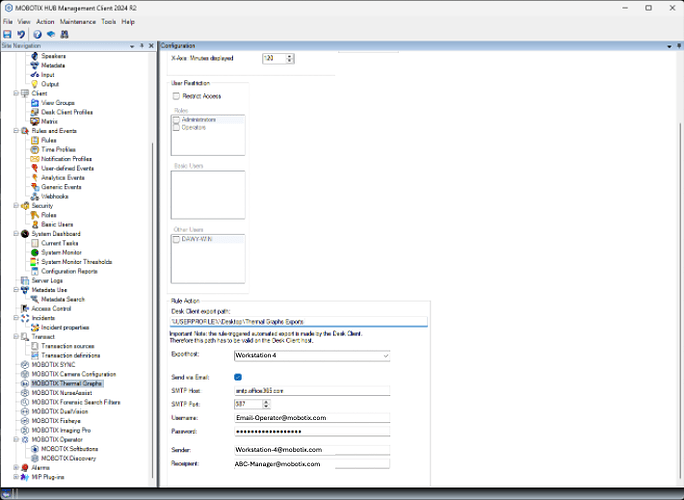Screen dimensions: 684x500
Task: Click the Basic Users person icon
Action: point(35,224)
